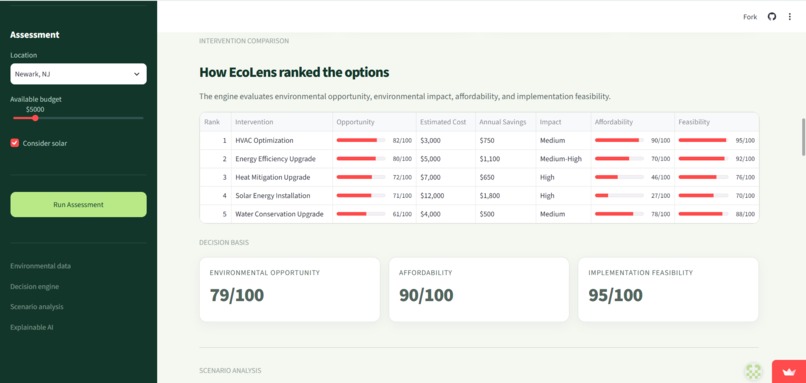Go to Scenario analysis section

point(37,306)
